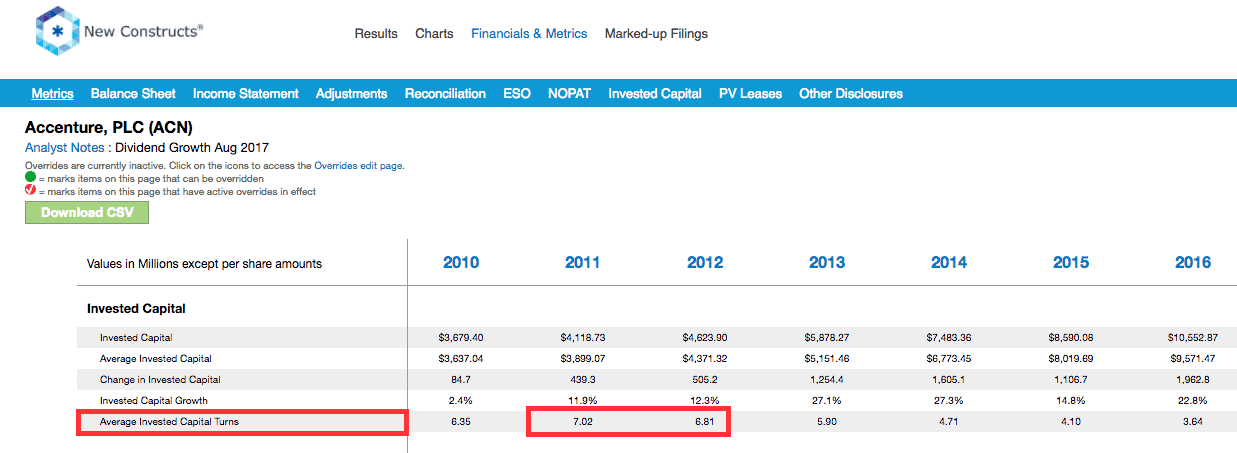Switch to the Balance Sheet tab
The width and height of the screenshot is (1237, 453).
tap(133, 93)
